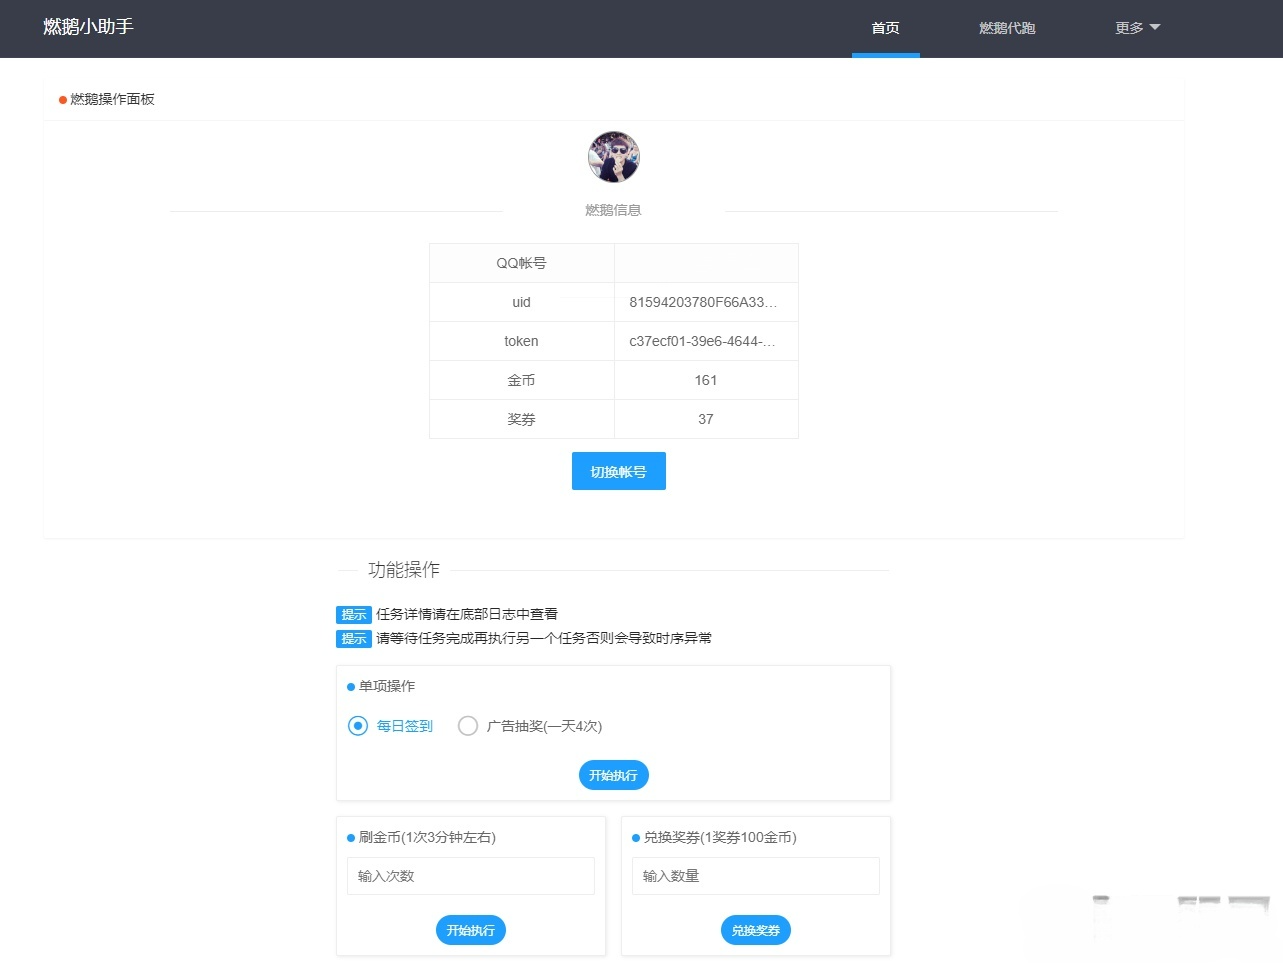Click 开始执行 in the 刷金币 panel
Viewport: 1283px width, 963px height.
click(x=470, y=929)
